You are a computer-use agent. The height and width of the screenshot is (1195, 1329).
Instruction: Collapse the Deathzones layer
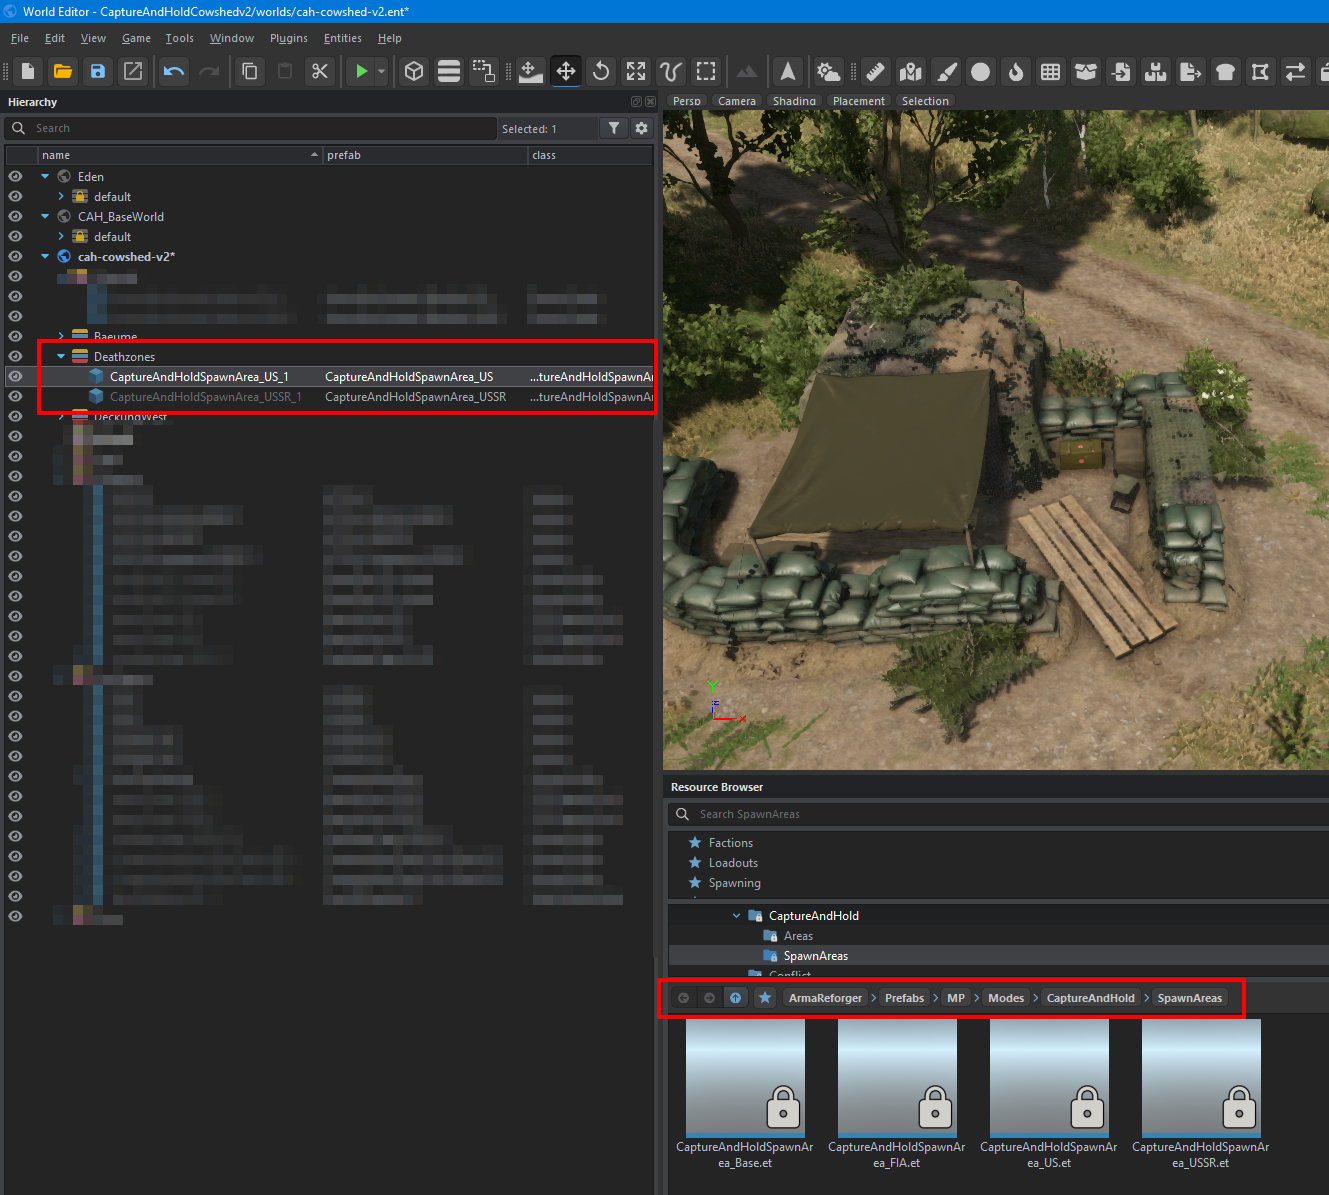tap(61, 357)
